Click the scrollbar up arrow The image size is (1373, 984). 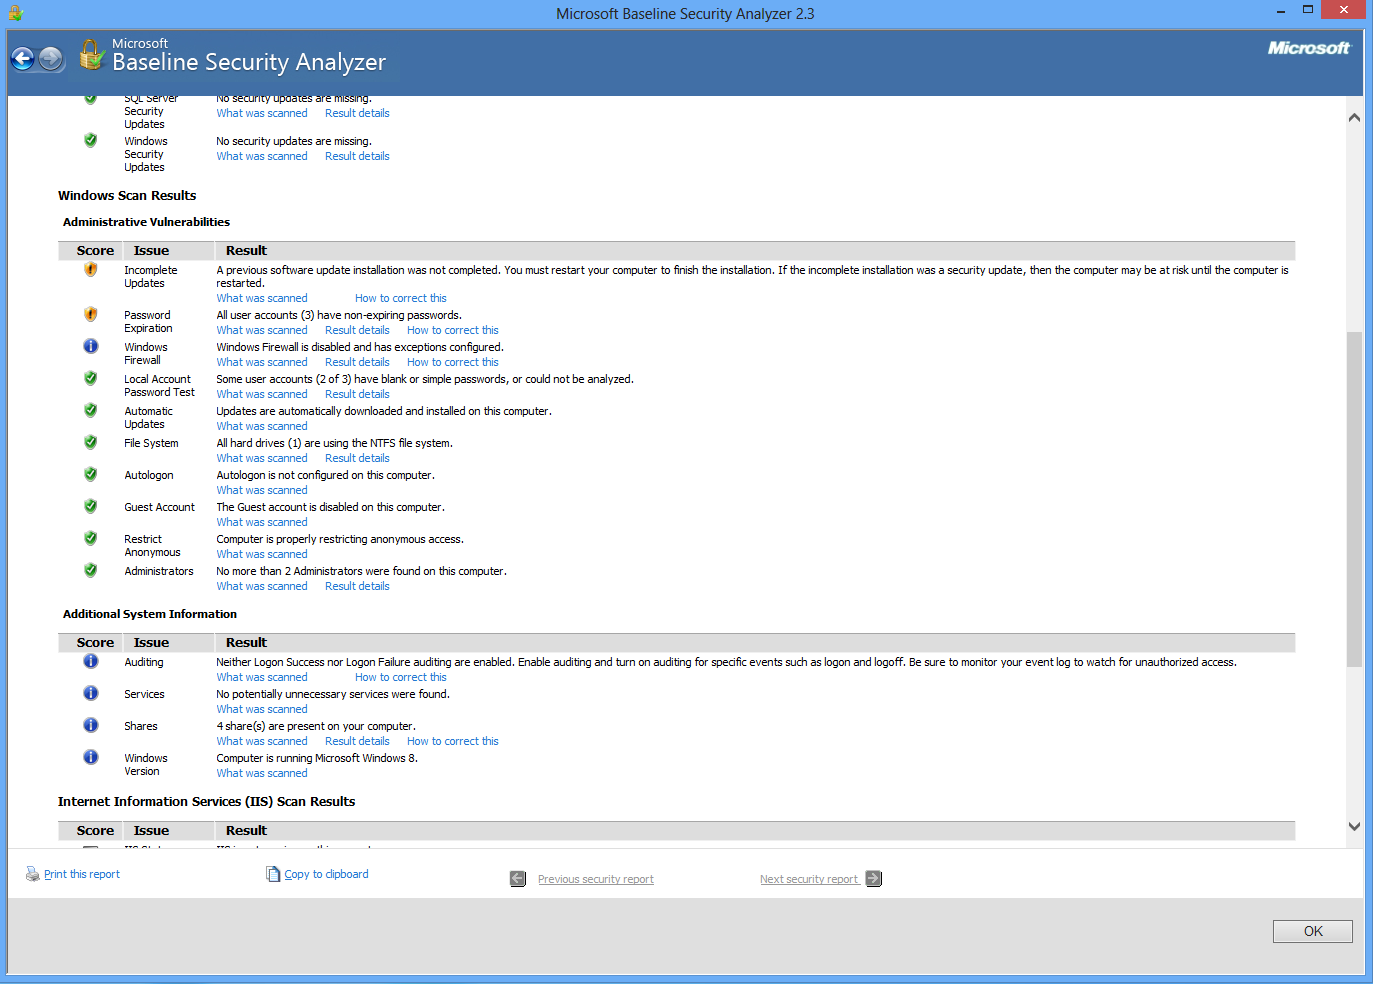pyautogui.click(x=1354, y=117)
